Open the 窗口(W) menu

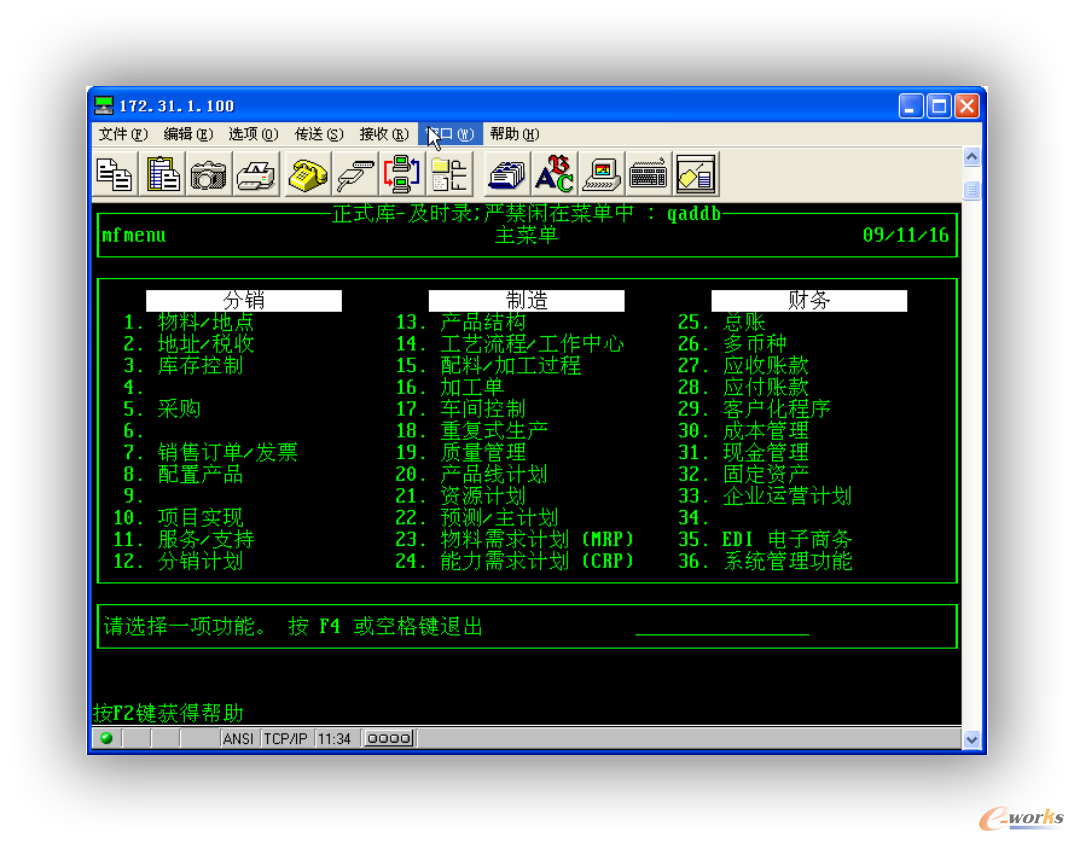[450, 134]
